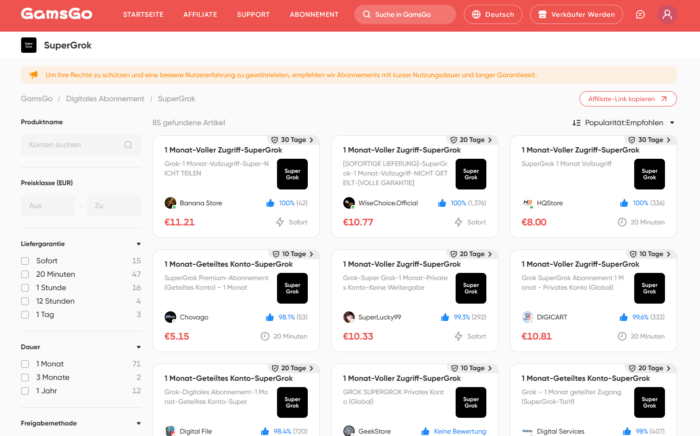Click thumbs-up icon for Chovago
700x436 pixels.
pyautogui.click(x=270, y=317)
